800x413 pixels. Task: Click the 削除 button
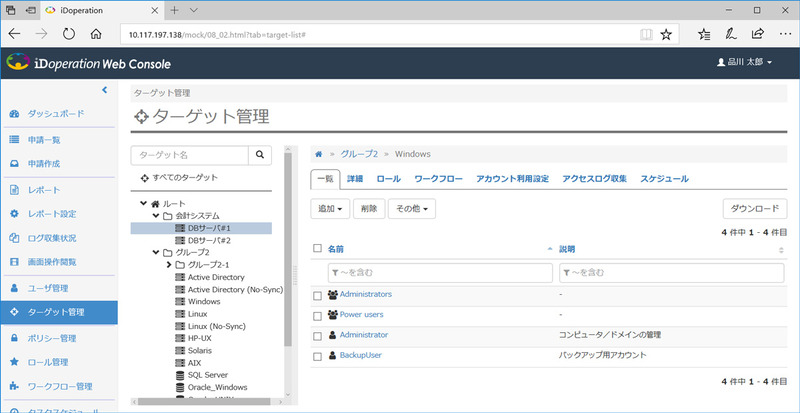click(369, 209)
